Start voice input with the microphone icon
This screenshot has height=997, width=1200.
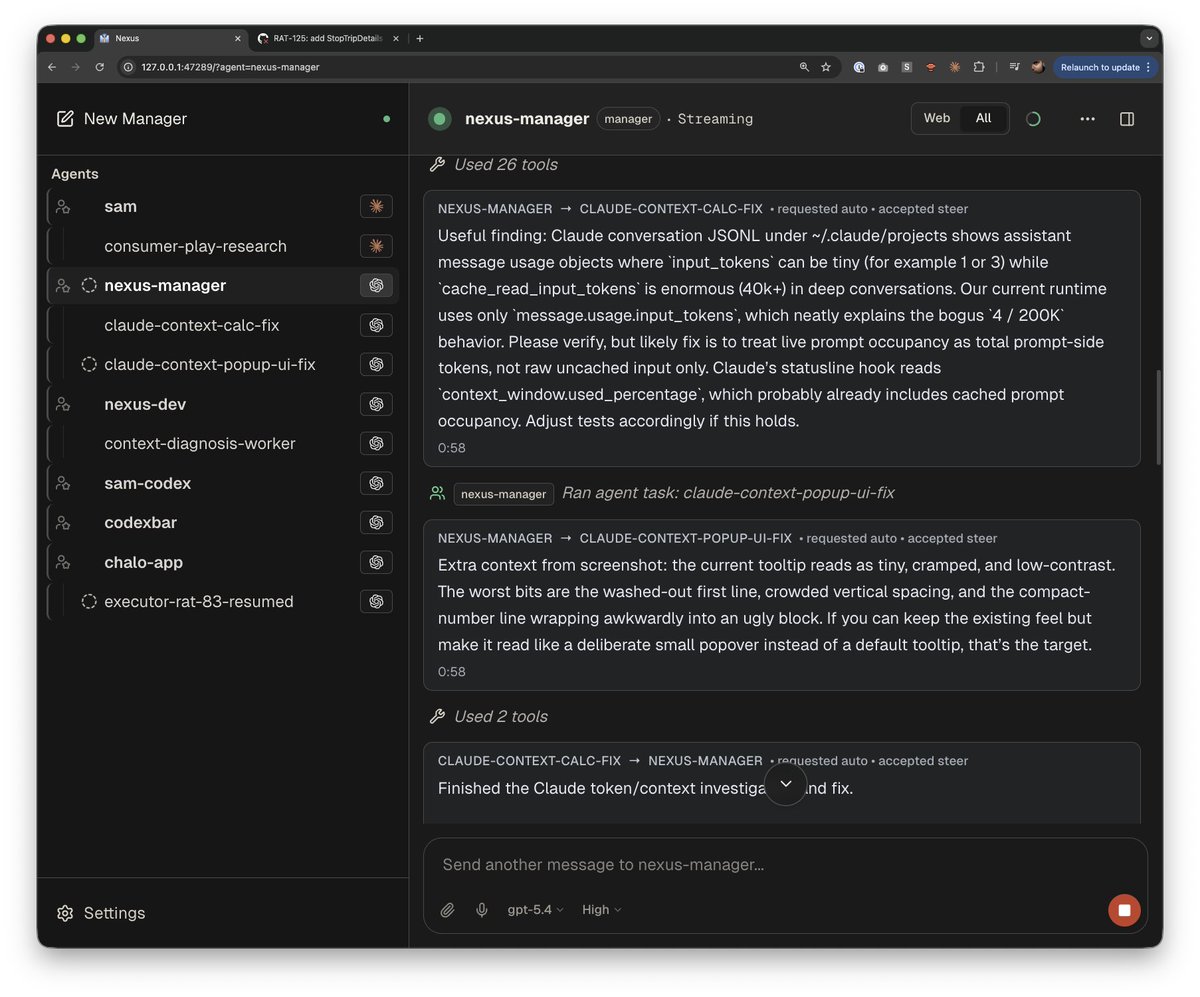click(481, 909)
